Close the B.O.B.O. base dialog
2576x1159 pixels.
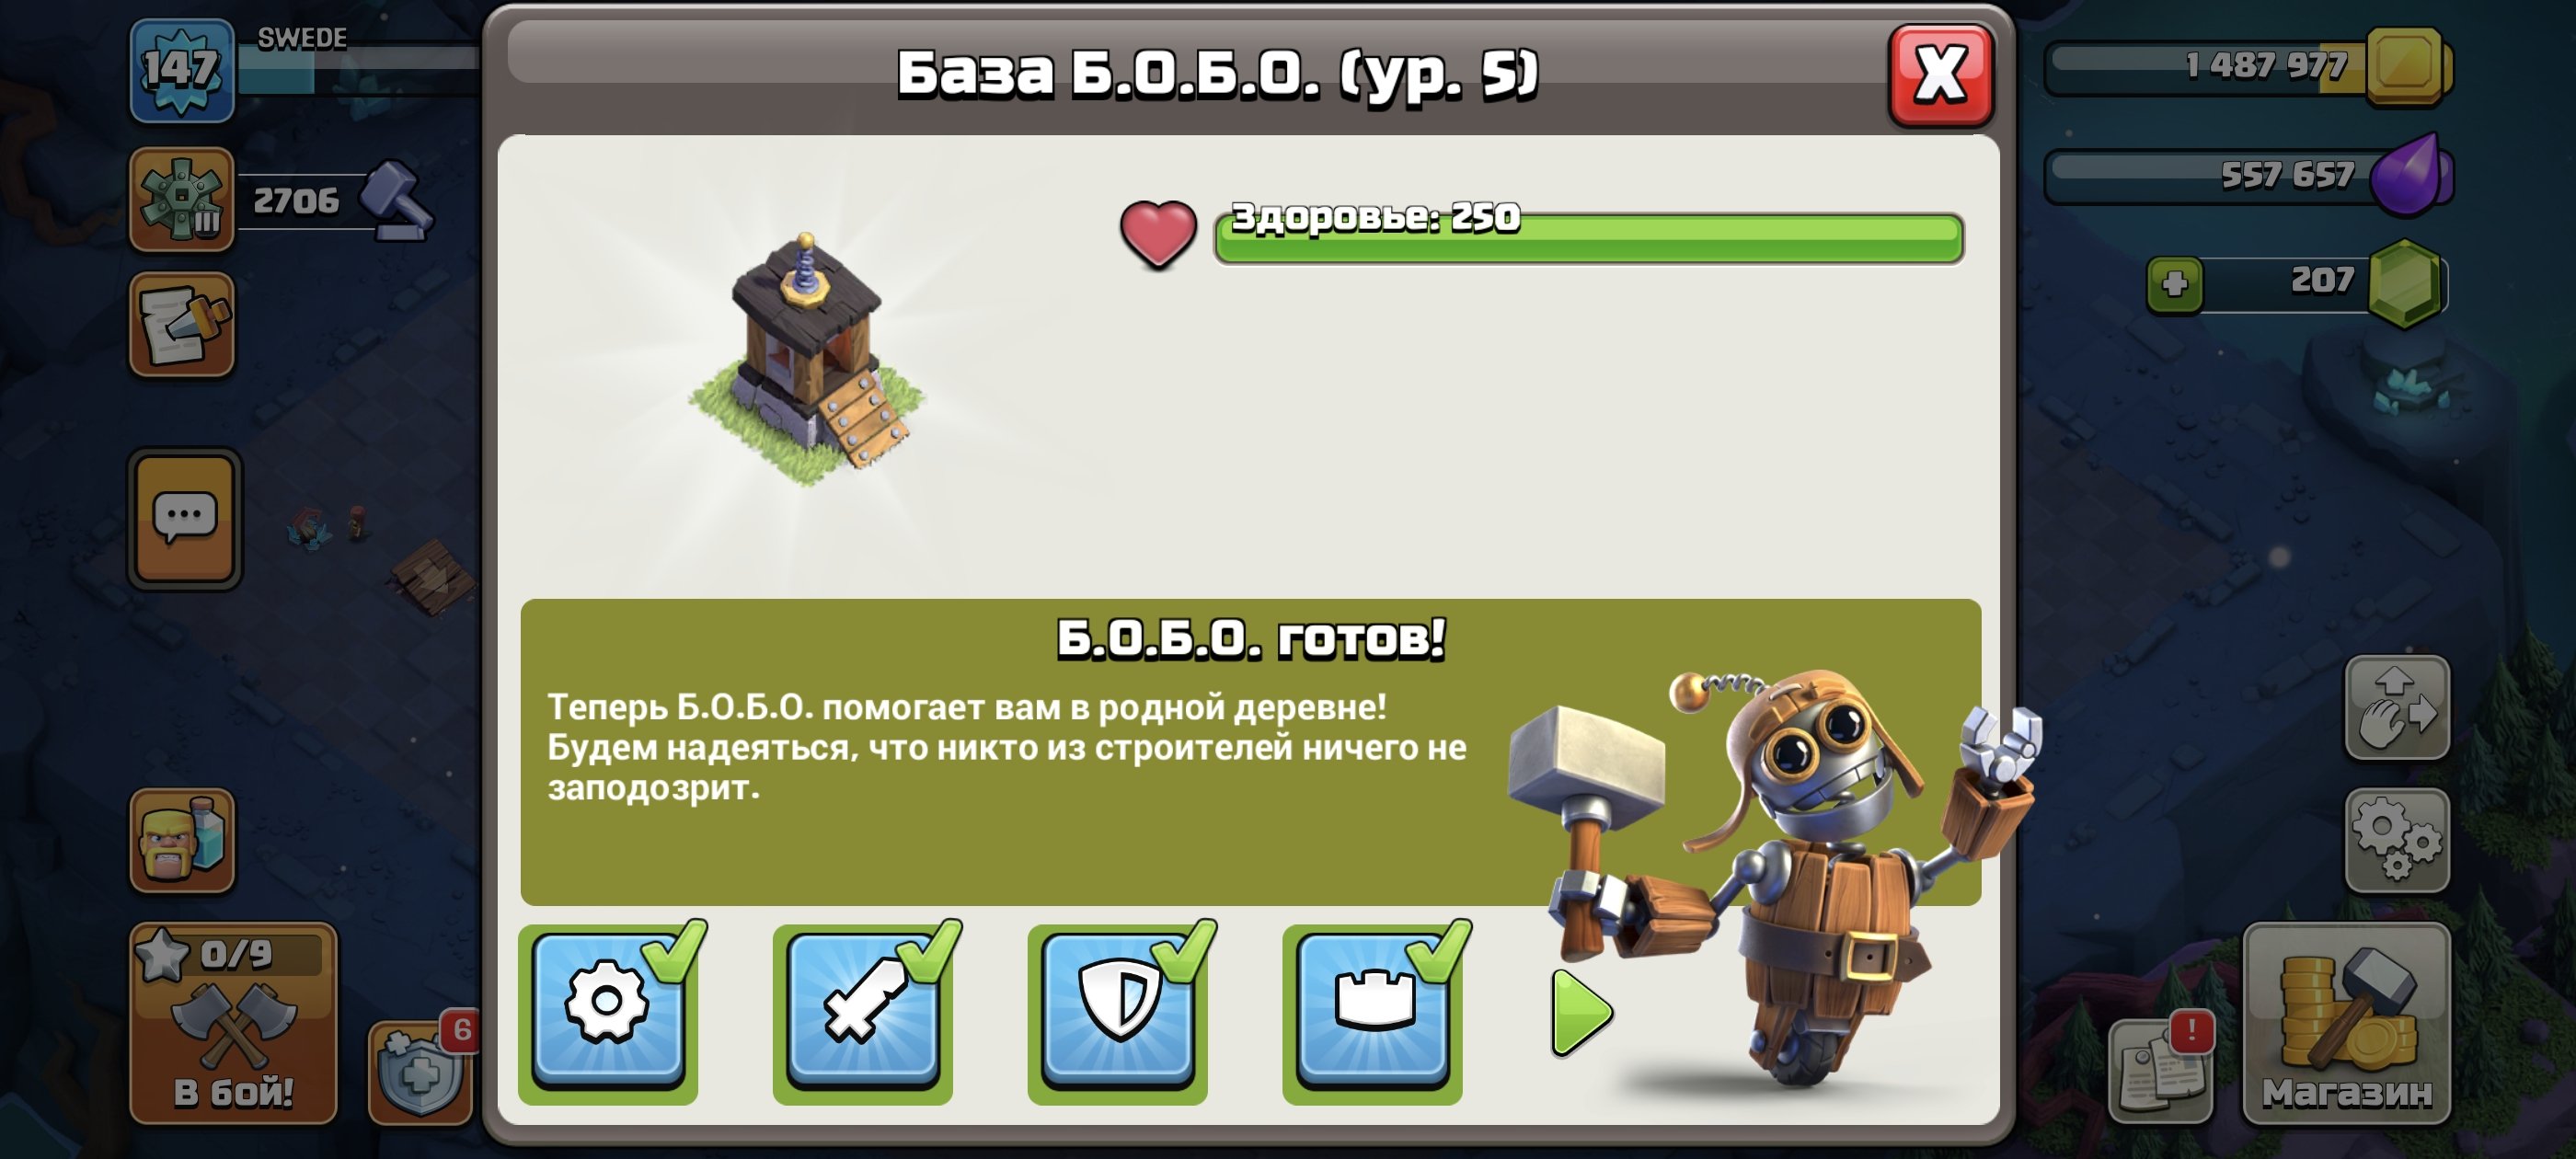click(1940, 74)
